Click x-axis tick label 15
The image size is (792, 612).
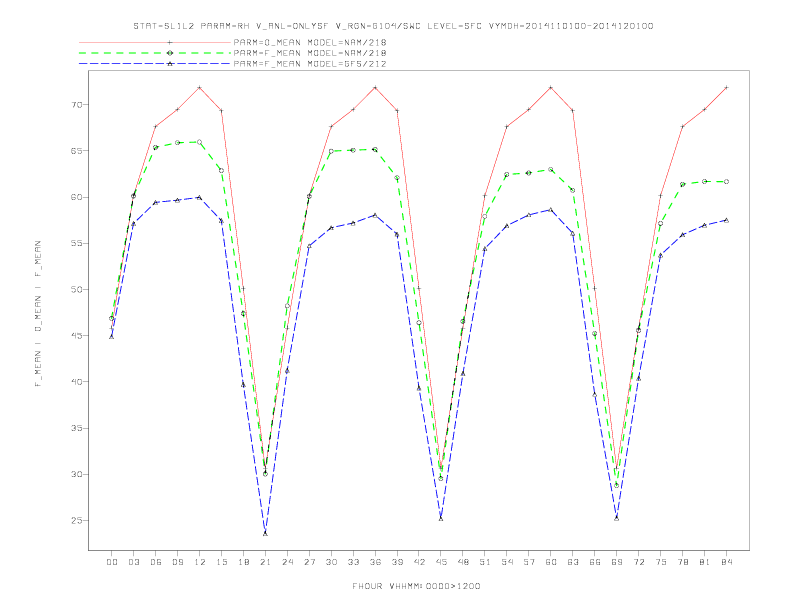point(221,562)
